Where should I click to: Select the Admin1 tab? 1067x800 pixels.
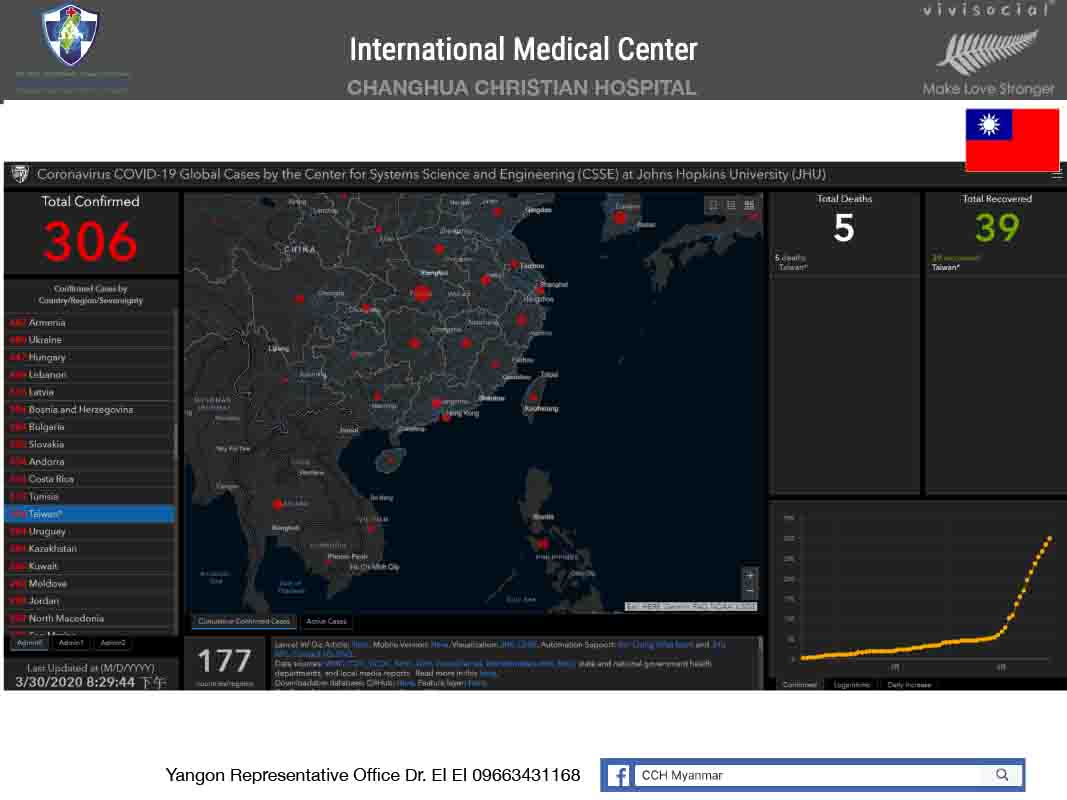pos(71,643)
